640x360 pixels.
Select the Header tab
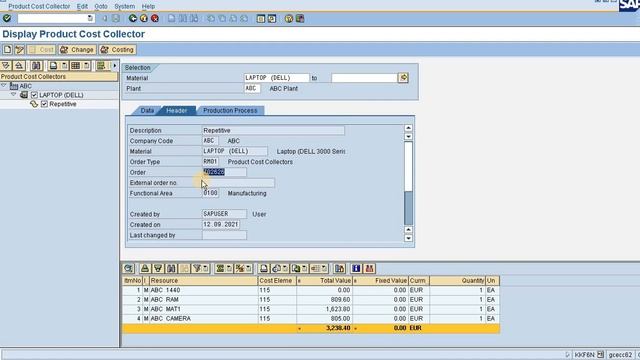coord(177,111)
